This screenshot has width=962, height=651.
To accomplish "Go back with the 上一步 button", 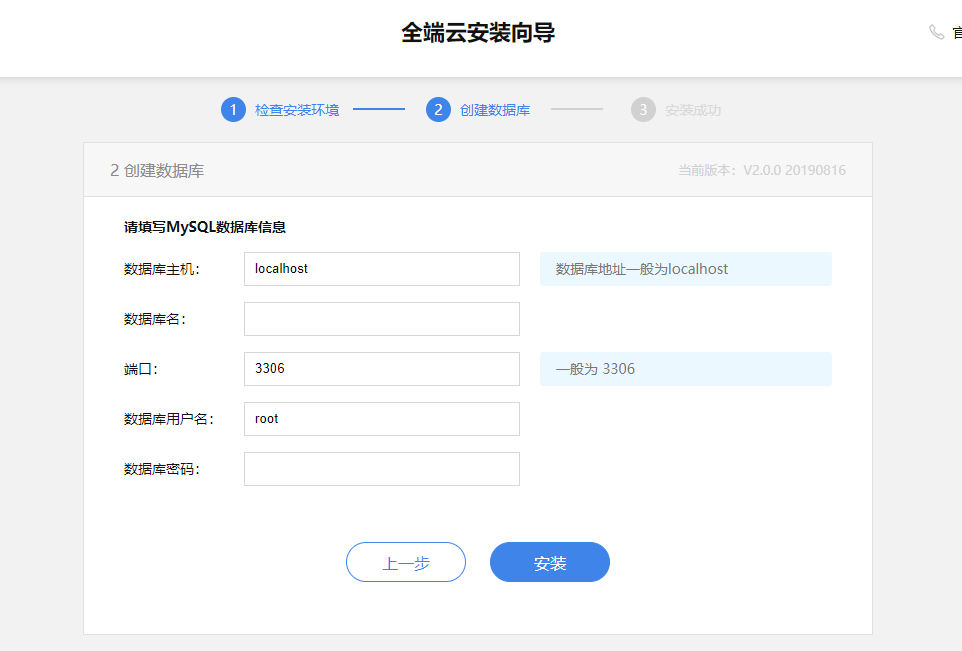I will coord(406,562).
